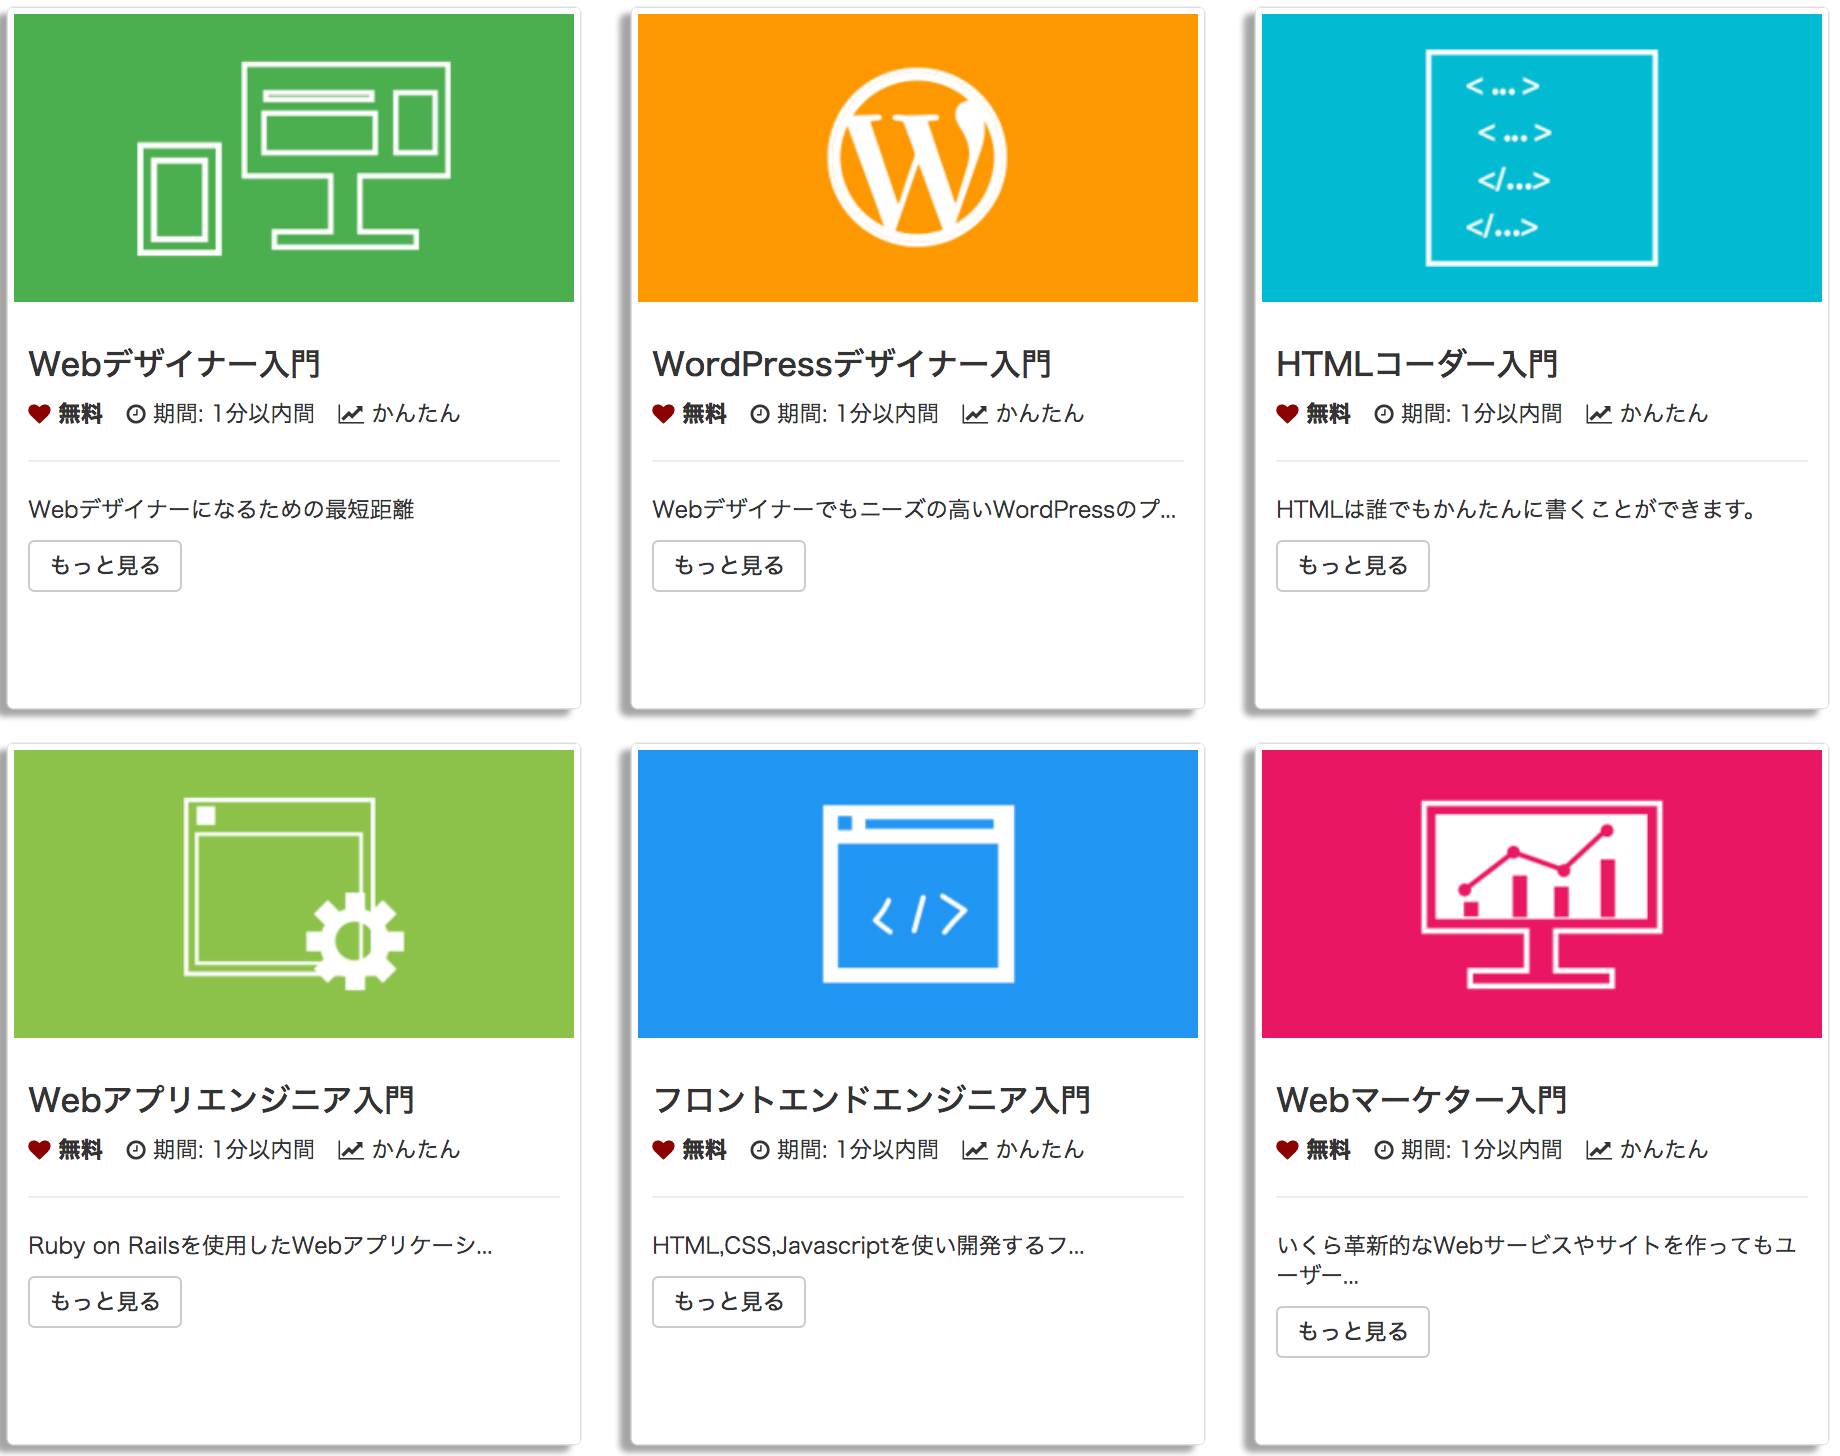Open the Webアプリエンジニア入門 course title

pos(221,1100)
